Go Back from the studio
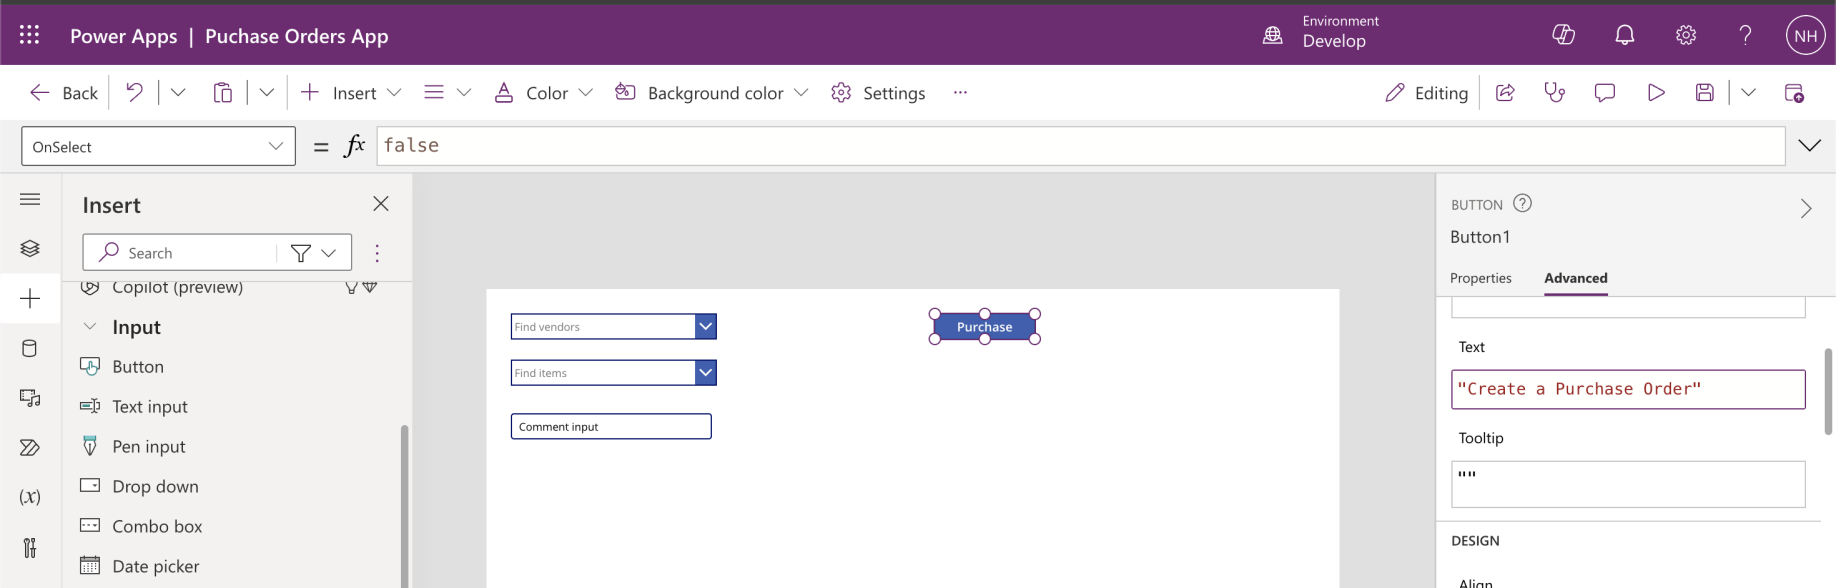 tap(64, 93)
